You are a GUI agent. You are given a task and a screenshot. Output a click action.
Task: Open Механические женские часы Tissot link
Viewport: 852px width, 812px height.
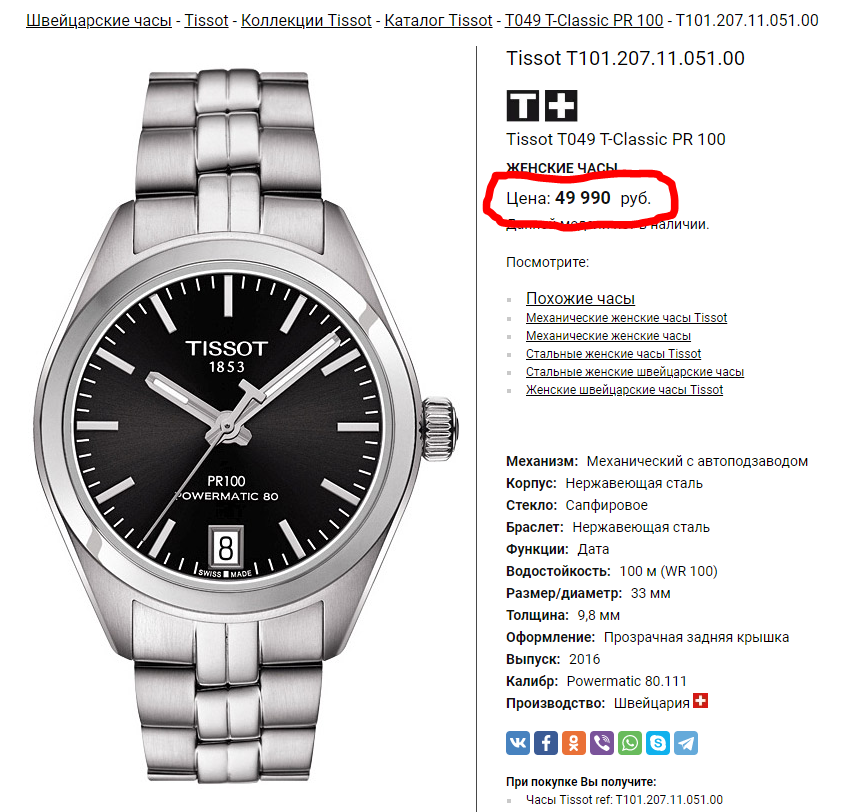(x=627, y=317)
